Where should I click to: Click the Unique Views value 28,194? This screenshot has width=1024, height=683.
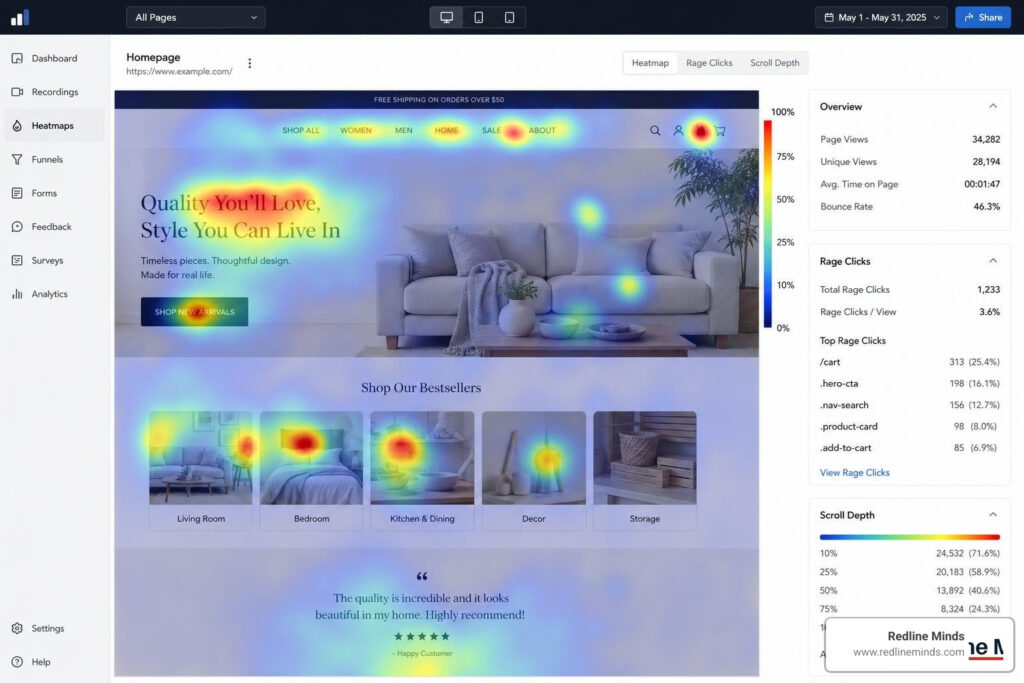click(x=986, y=161)
